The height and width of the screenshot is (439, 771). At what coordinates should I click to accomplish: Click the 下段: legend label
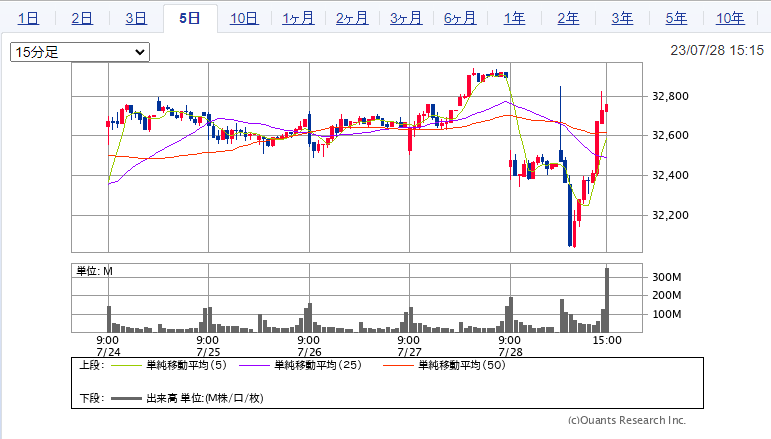(x=92, y=398)
